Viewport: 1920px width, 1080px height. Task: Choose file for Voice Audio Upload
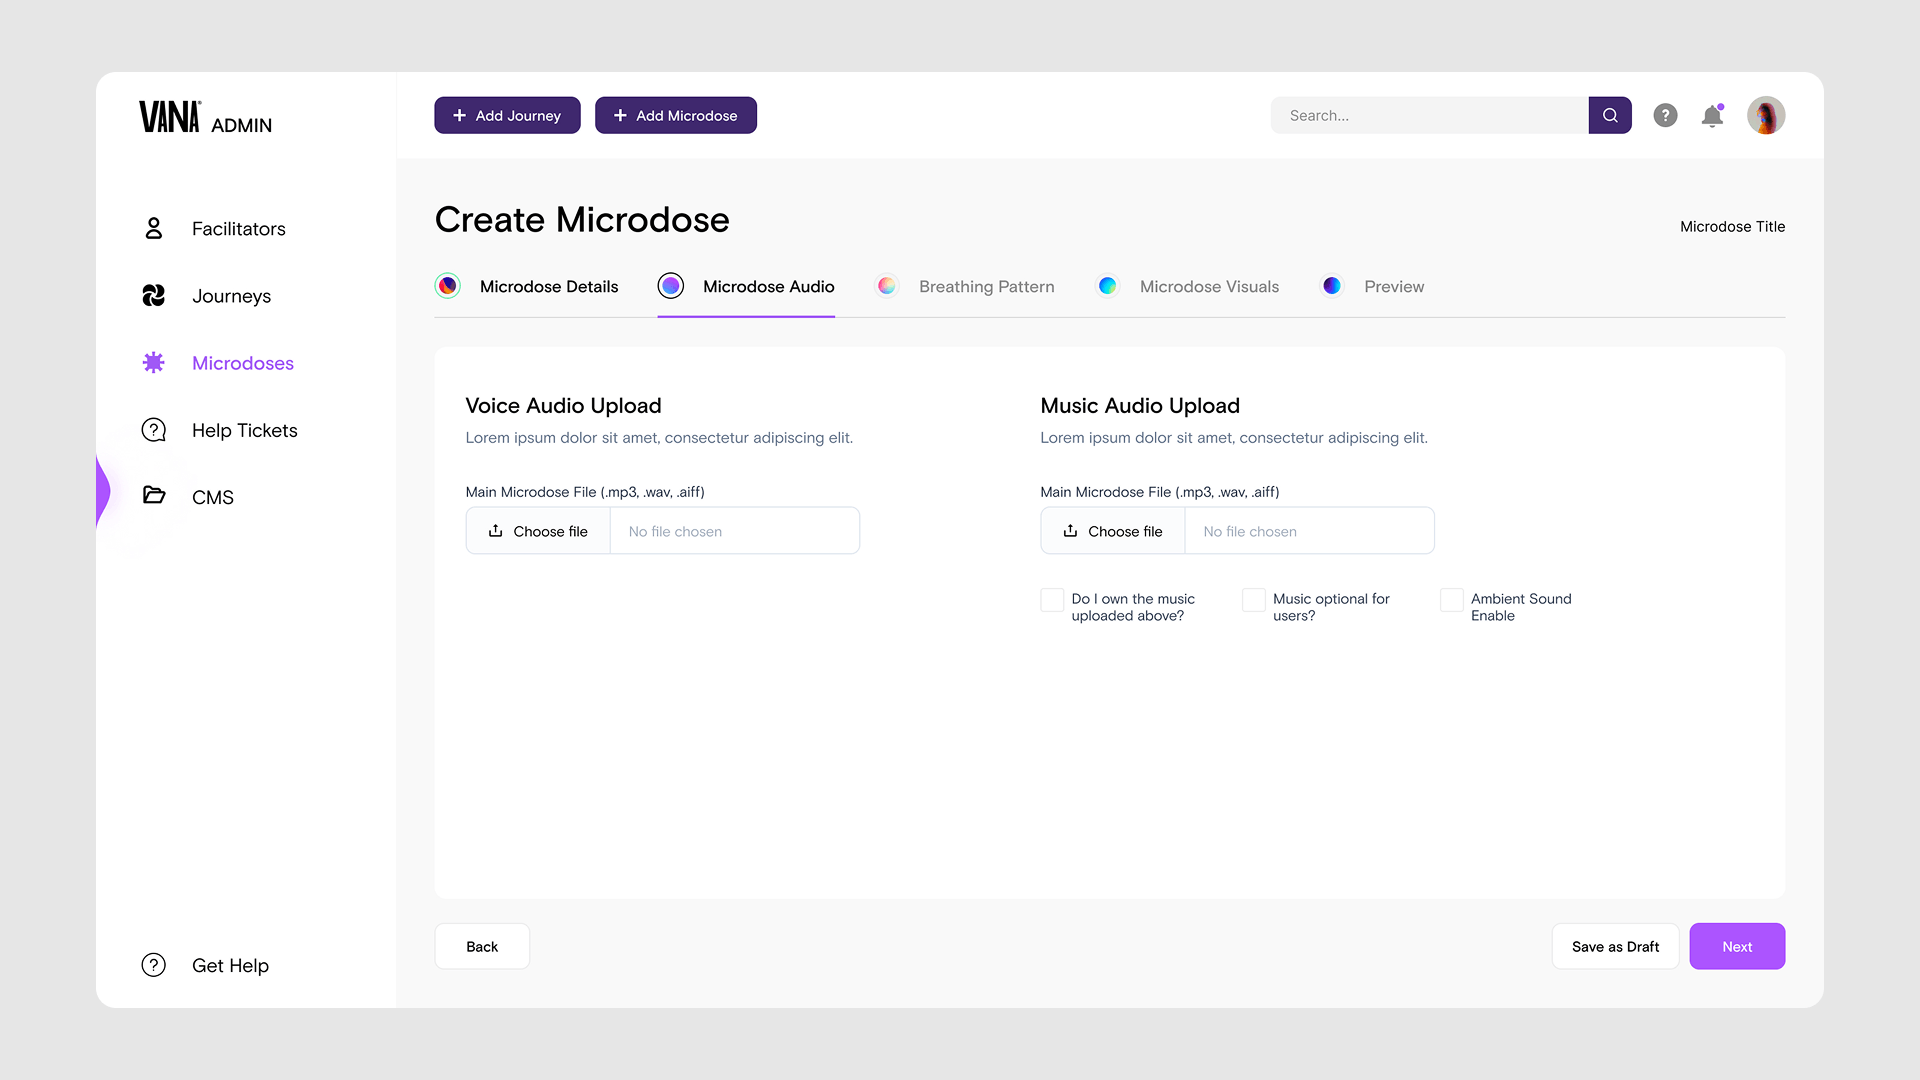pyautogui.click(x=538, y=531)
